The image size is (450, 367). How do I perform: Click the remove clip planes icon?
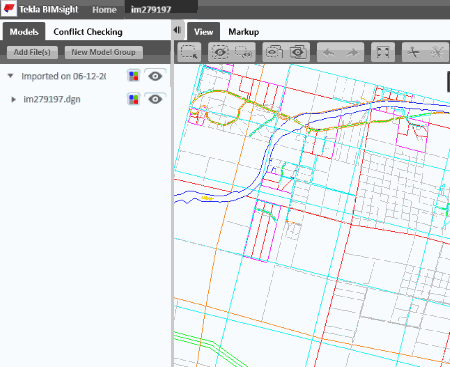[x=438, y=52]
